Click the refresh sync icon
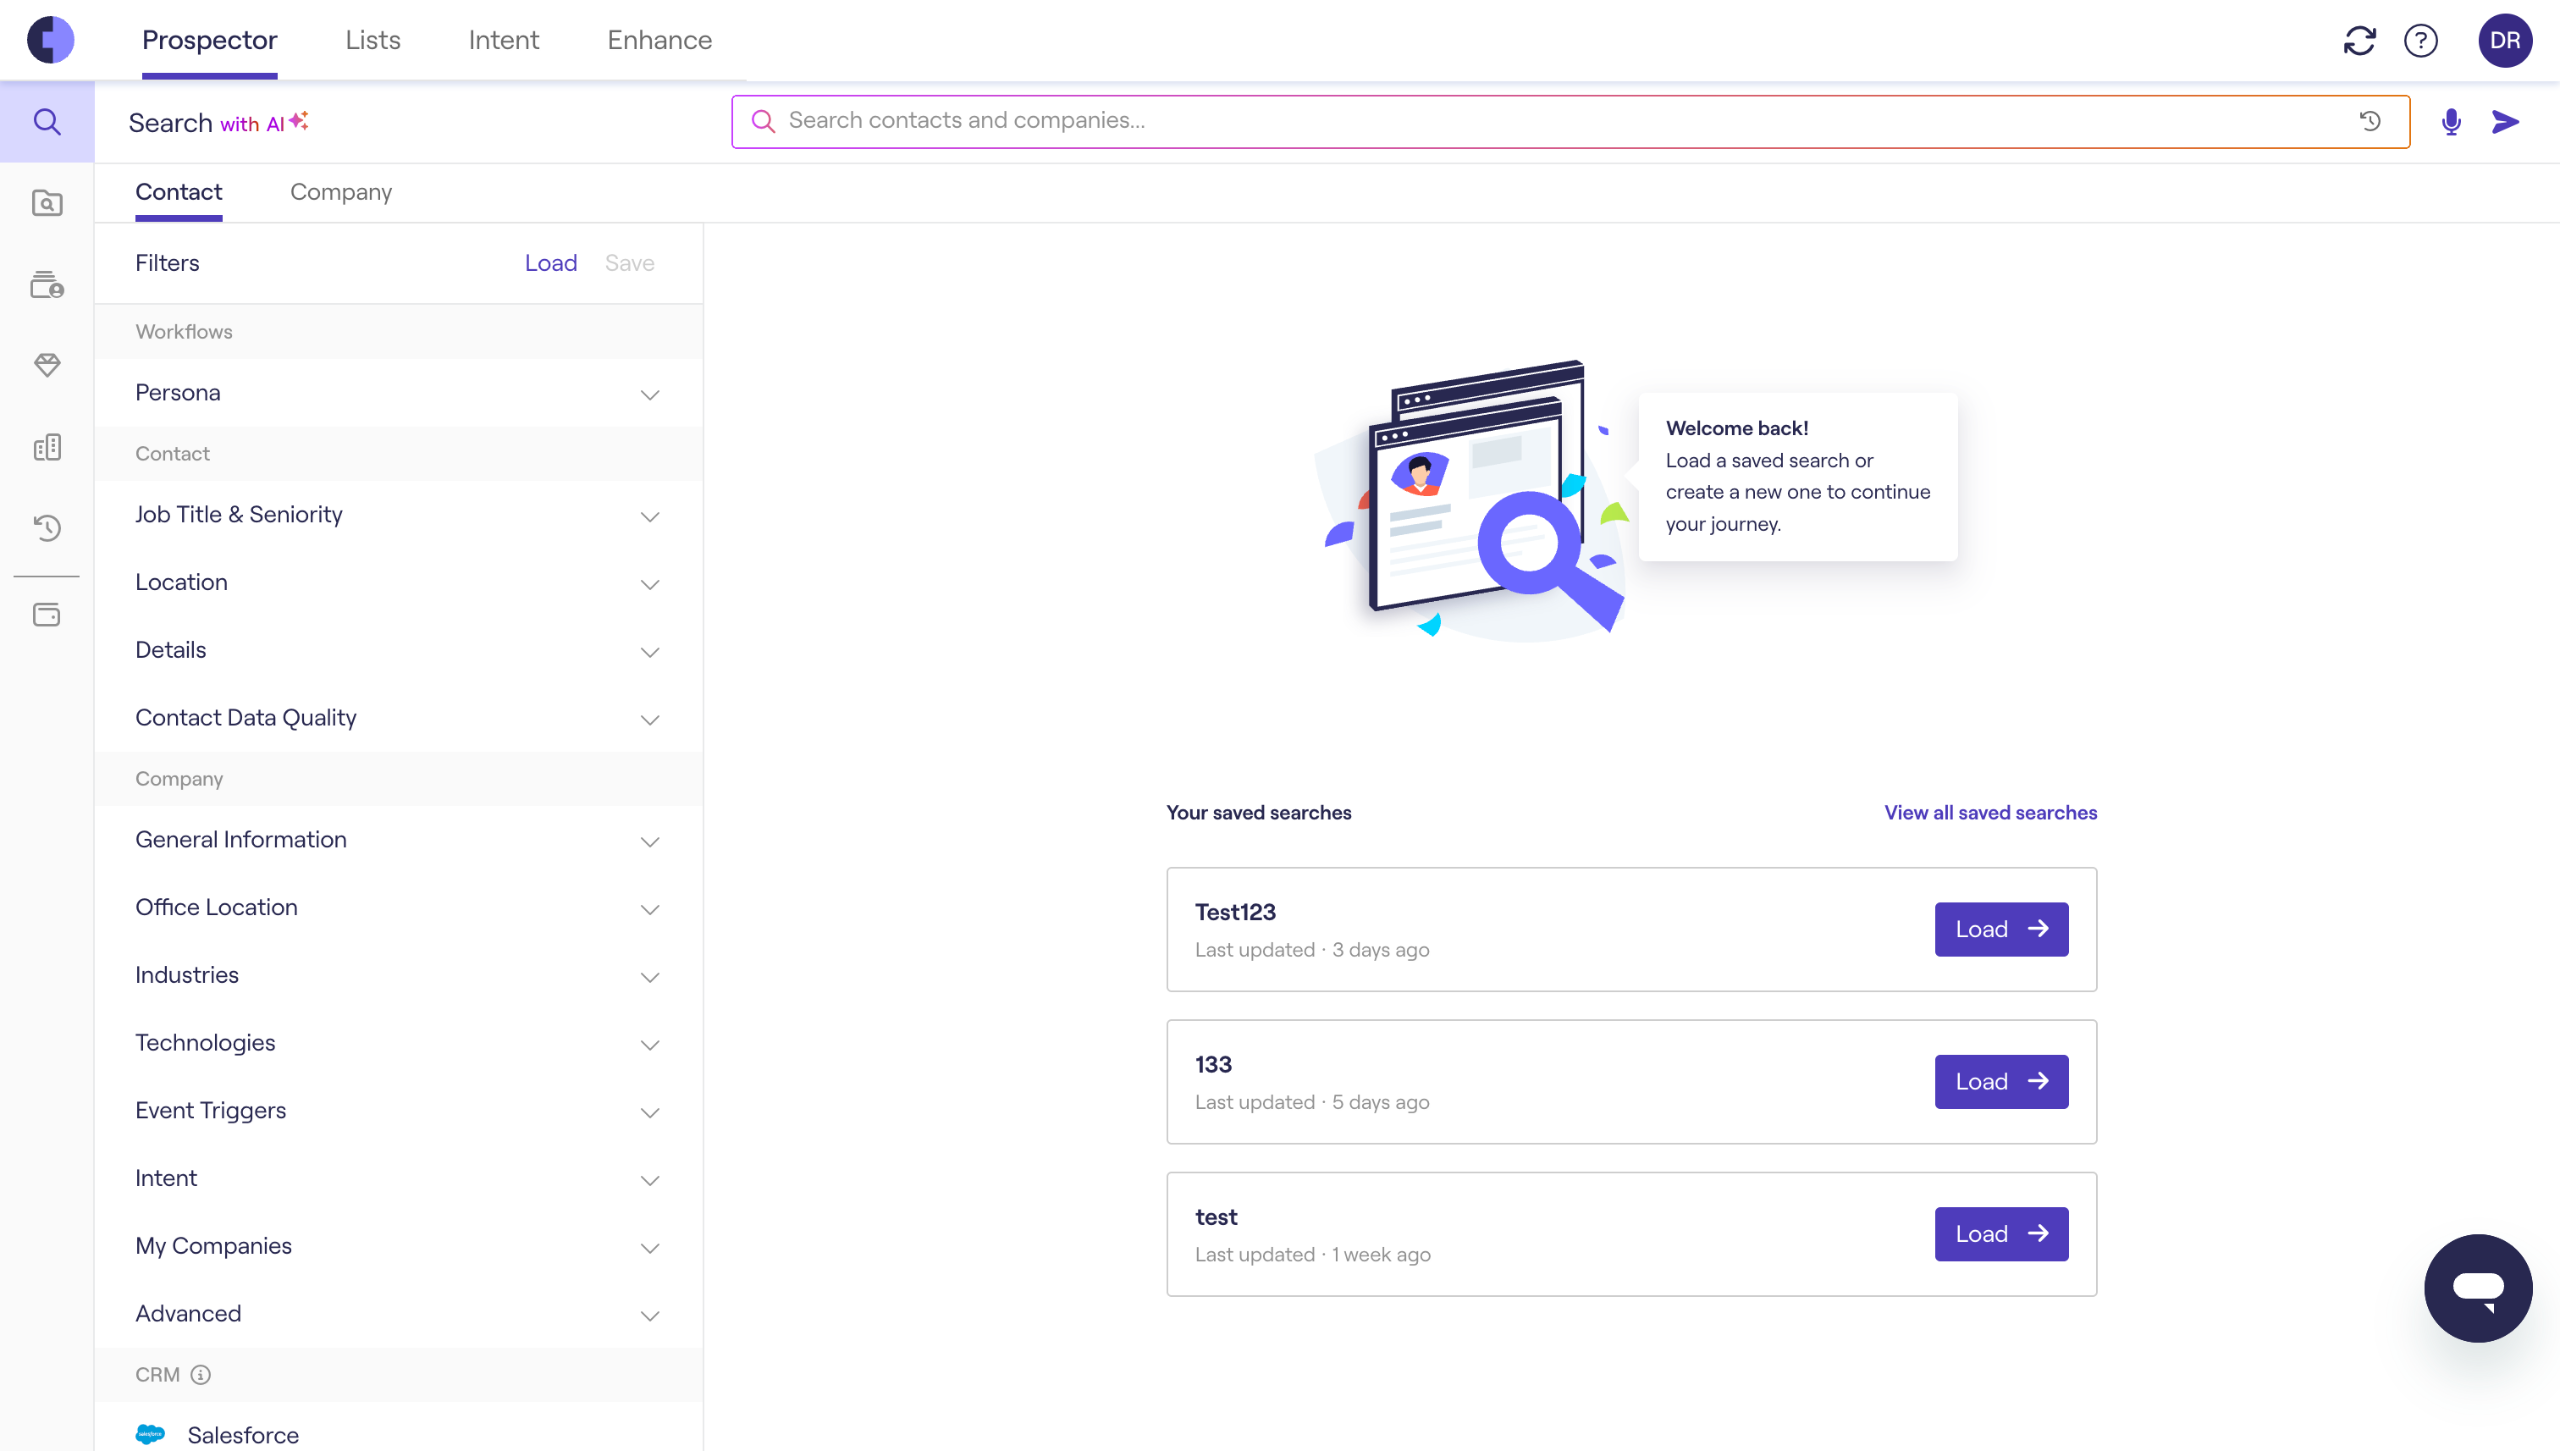2560x1451 pixels. (2359, 41)
